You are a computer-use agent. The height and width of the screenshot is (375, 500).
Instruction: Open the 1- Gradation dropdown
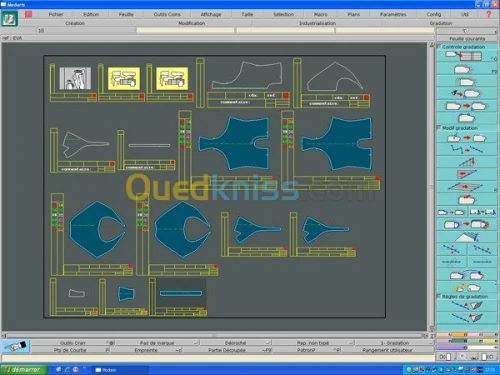[395, 343]
